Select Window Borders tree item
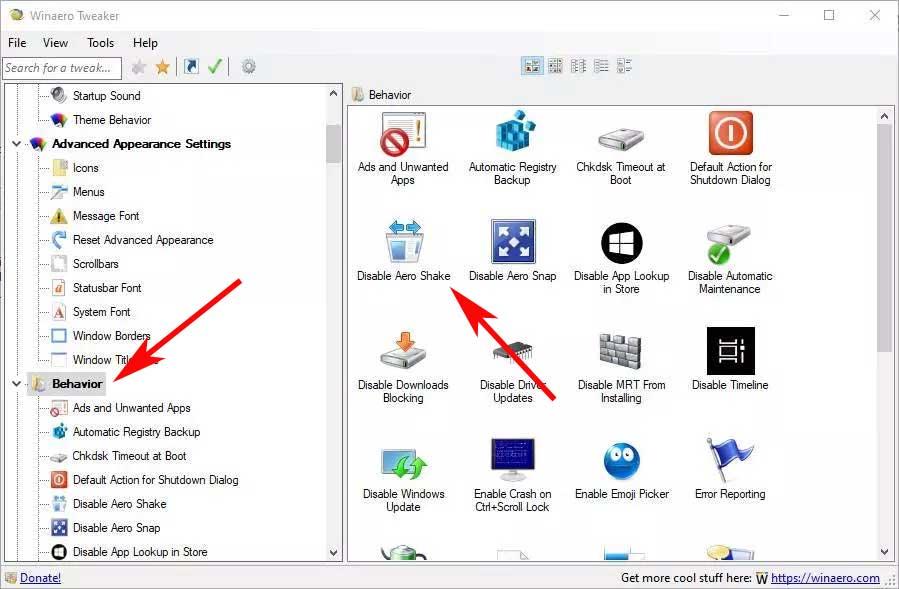The image size is (899, 589). click(111, 336)
